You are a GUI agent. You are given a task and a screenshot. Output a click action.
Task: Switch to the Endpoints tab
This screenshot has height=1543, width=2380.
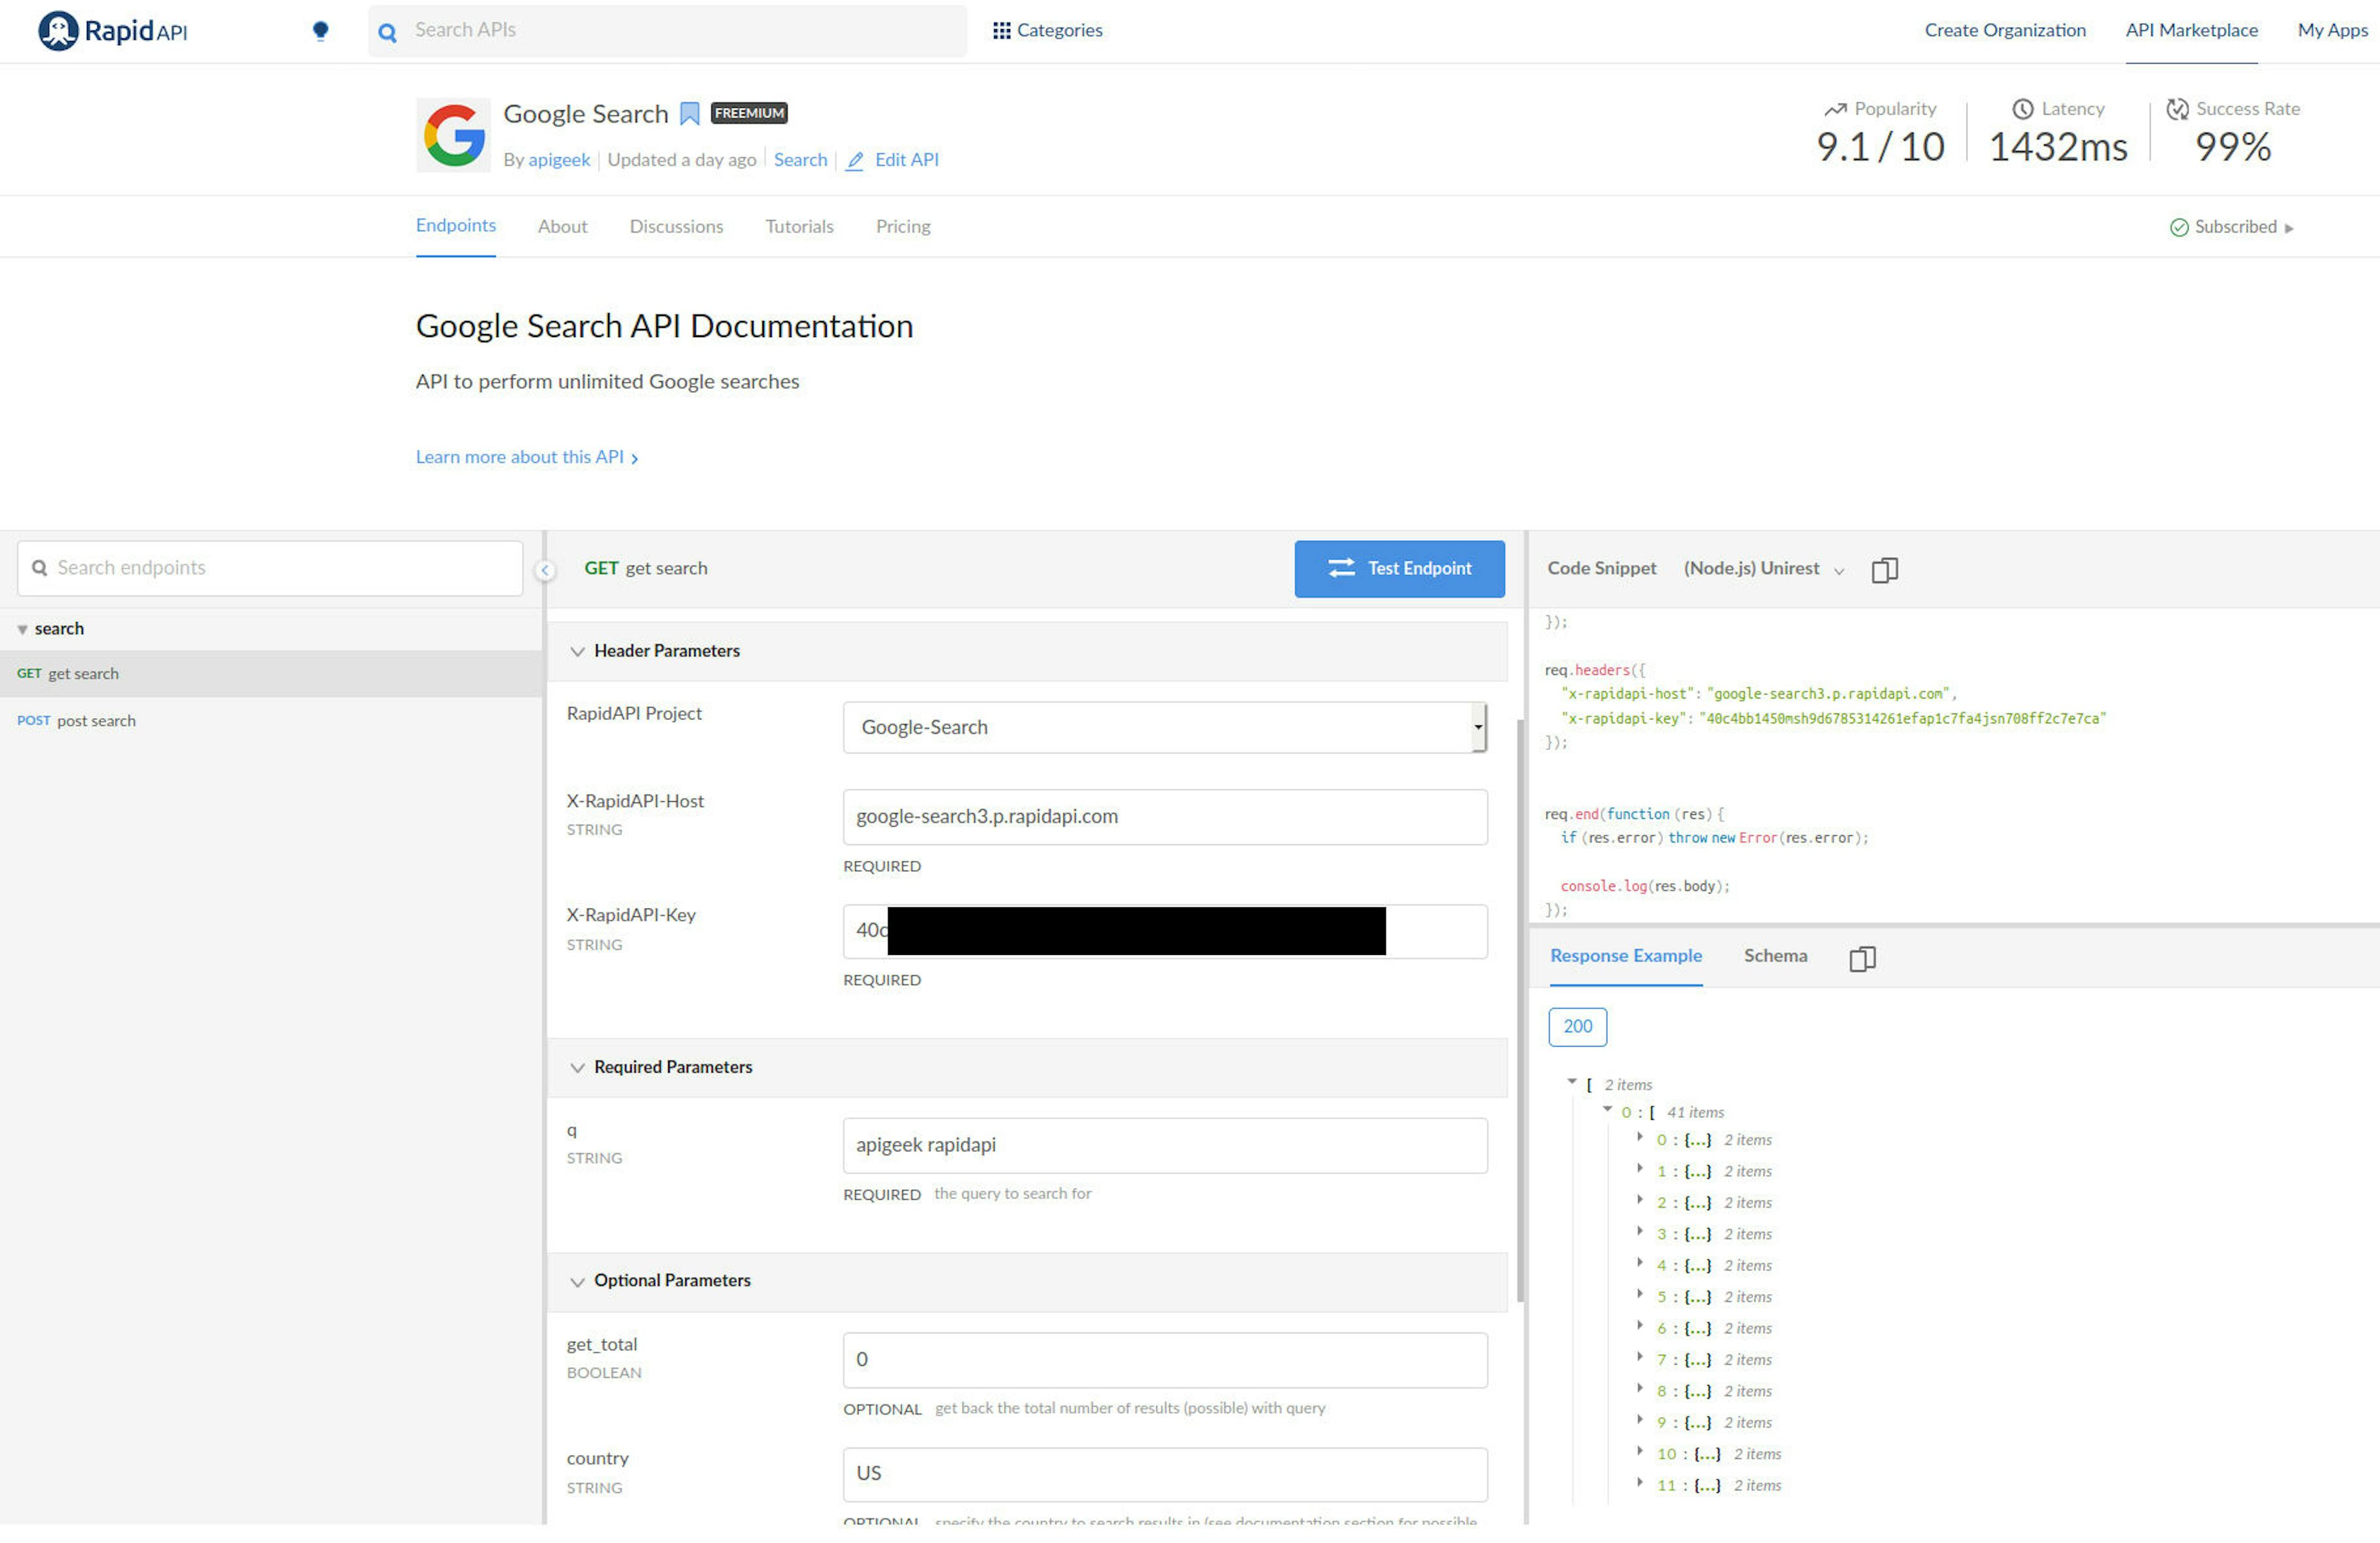[x=456, y=226]
